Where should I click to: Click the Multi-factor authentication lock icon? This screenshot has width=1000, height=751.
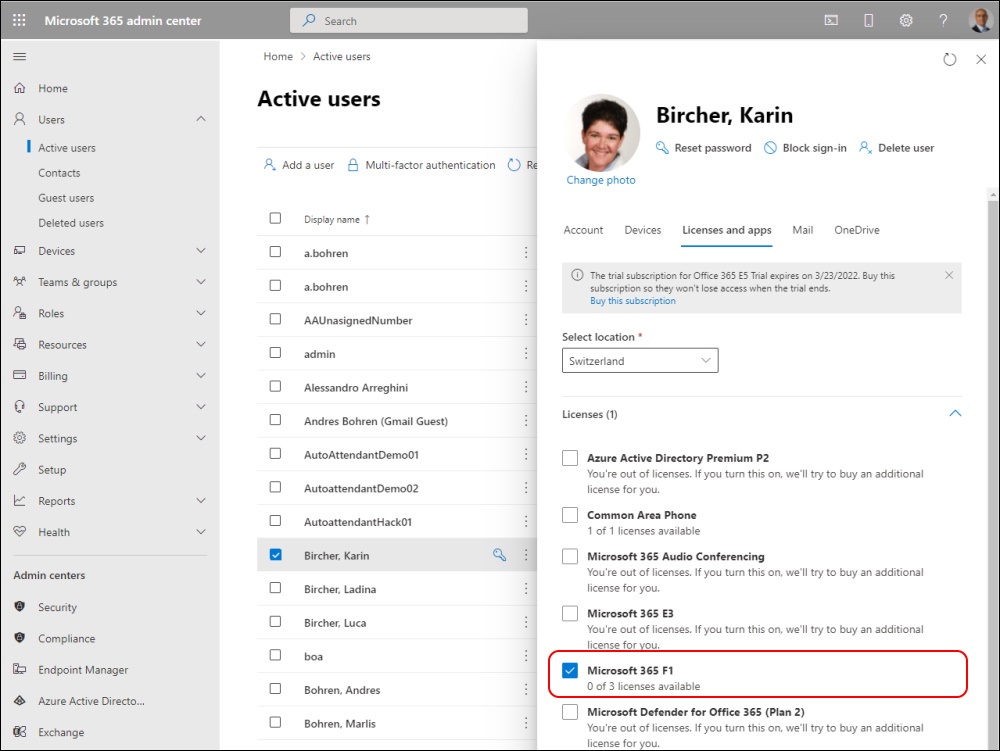[x=353, y=165]
